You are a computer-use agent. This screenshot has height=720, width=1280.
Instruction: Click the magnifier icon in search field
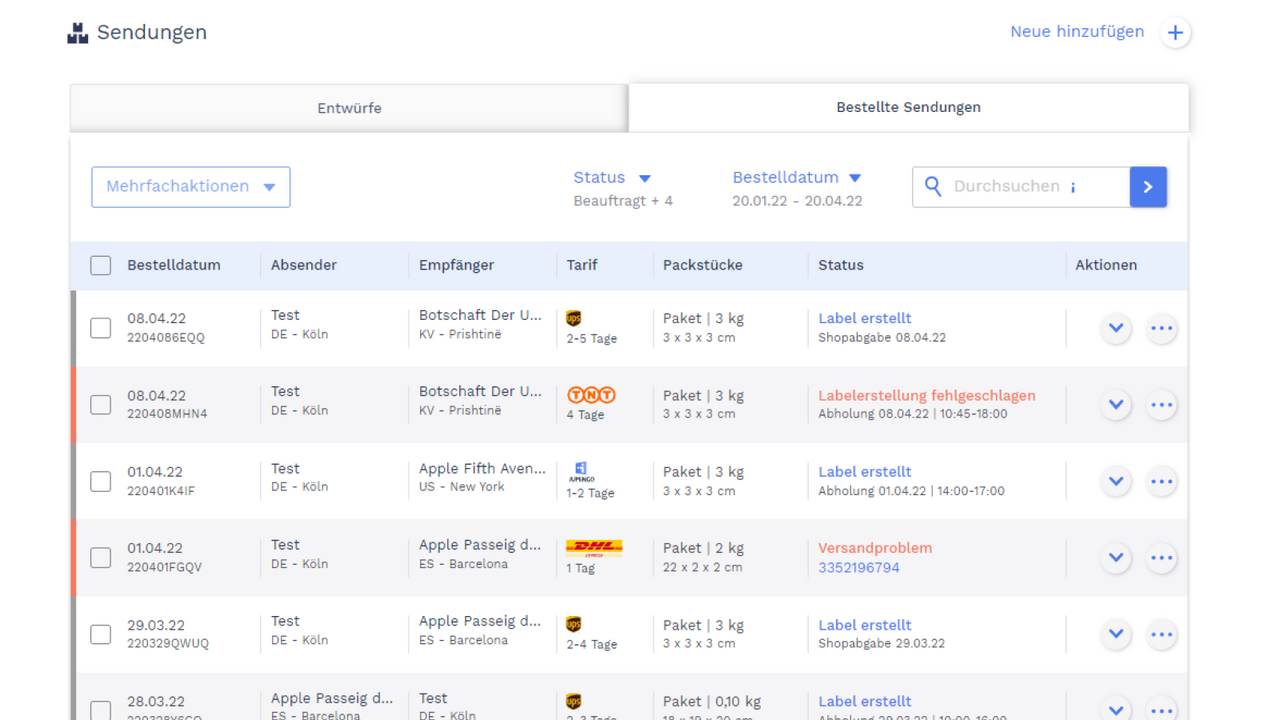click(x=933, y=187)
